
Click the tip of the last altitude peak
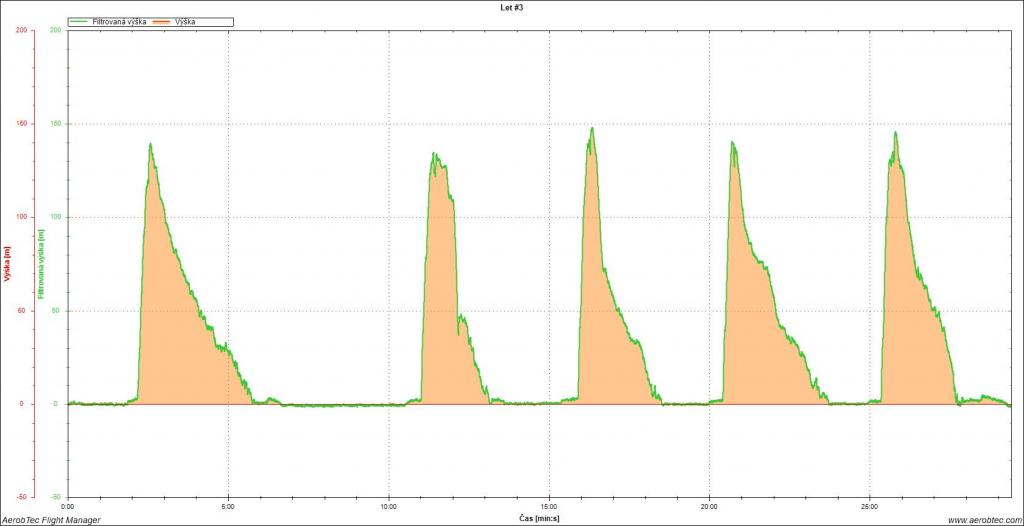(x=895, y=133)
